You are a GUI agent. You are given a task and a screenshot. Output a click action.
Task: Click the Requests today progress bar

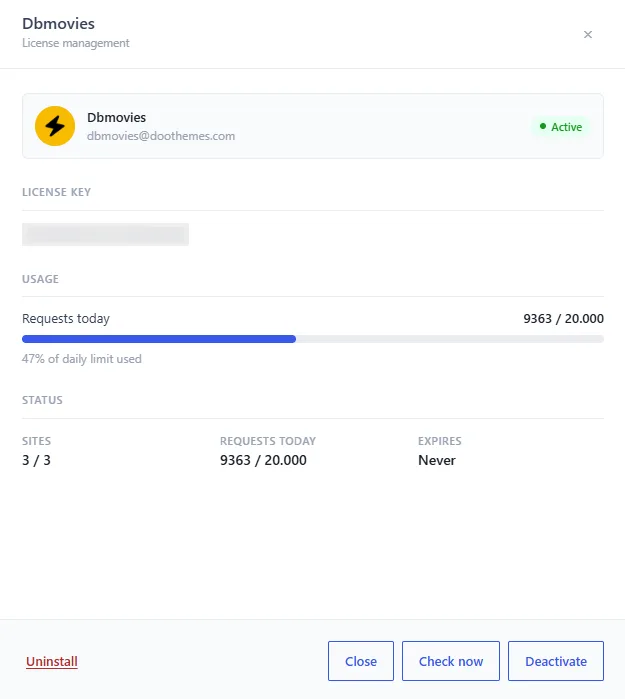(x=313, y=339)
